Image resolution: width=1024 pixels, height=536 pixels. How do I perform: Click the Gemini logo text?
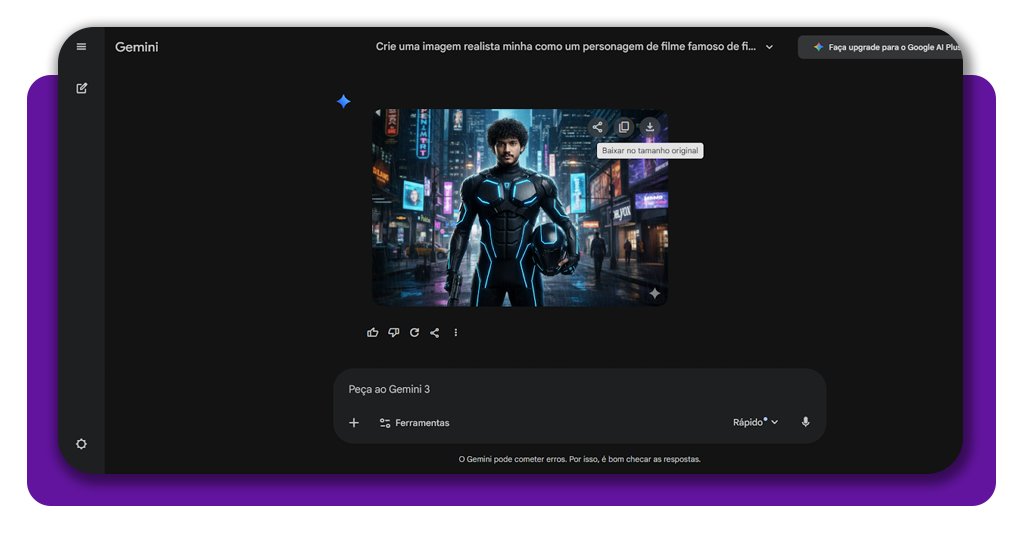pyautogui.click(x=137, y=47)
